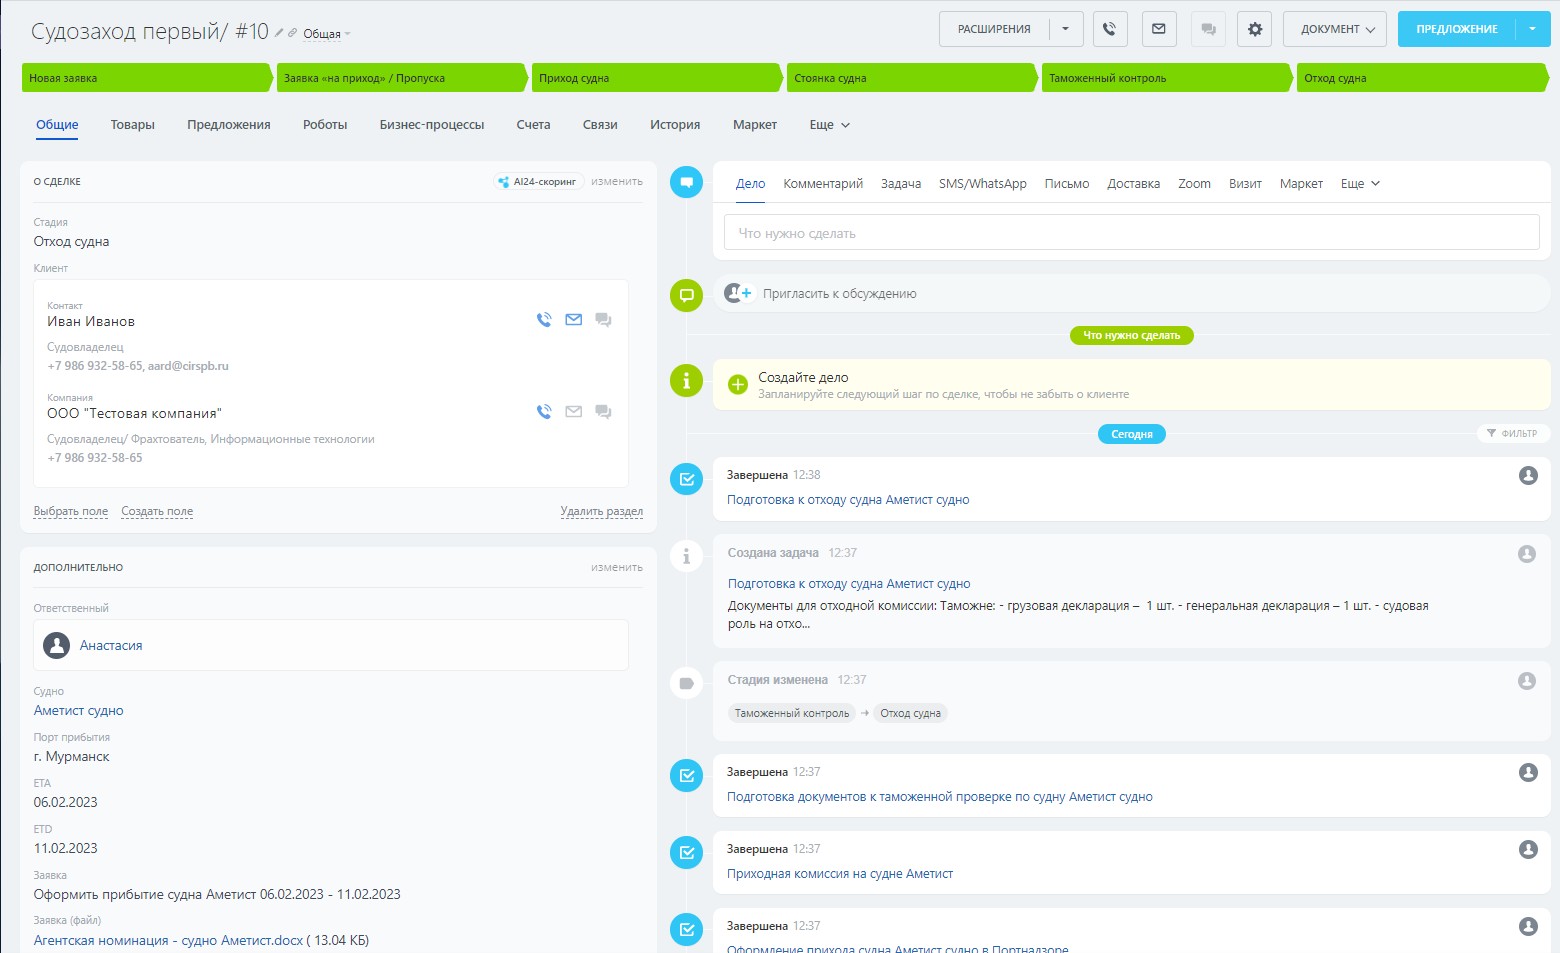Click the green comment timeline icon
Screen dimensions: 1560x953
[x=686, y=295]
